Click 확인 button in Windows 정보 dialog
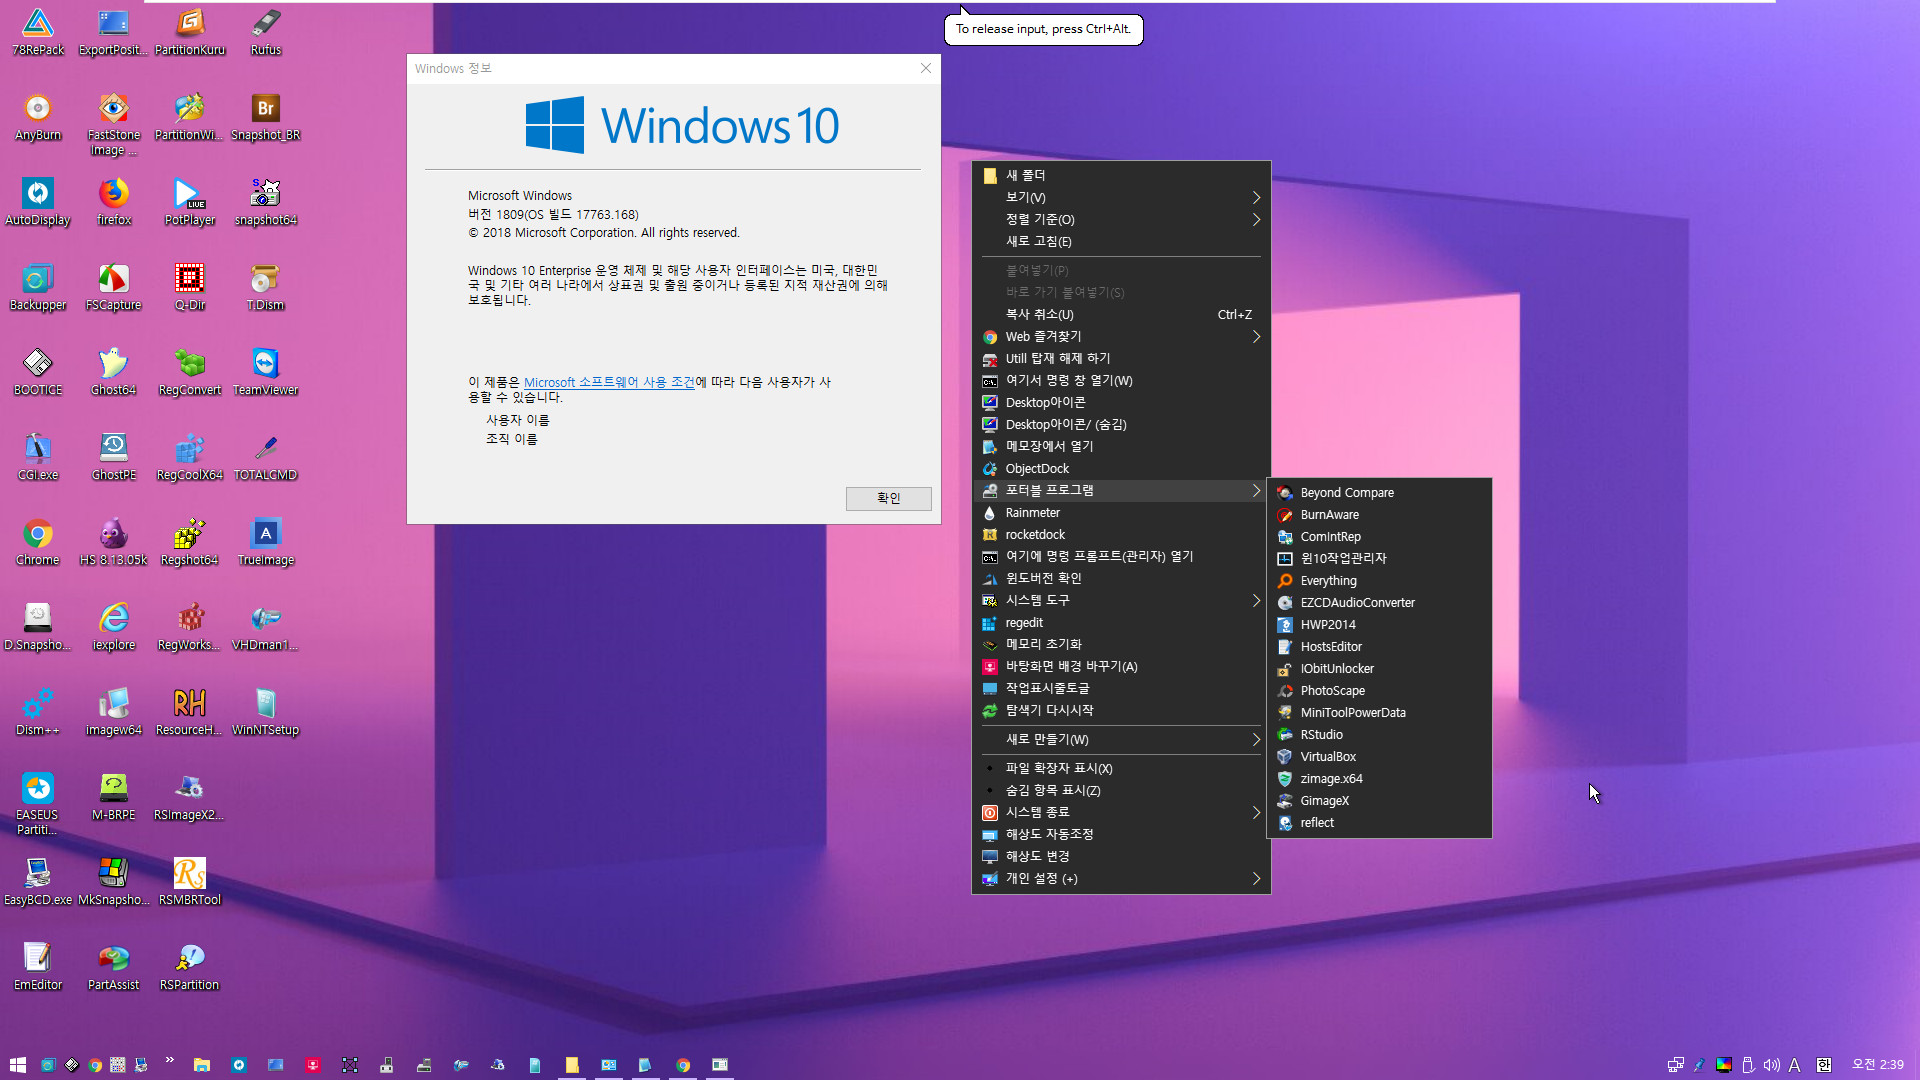Screen dimensions: 1920x1080 [888, 498]
